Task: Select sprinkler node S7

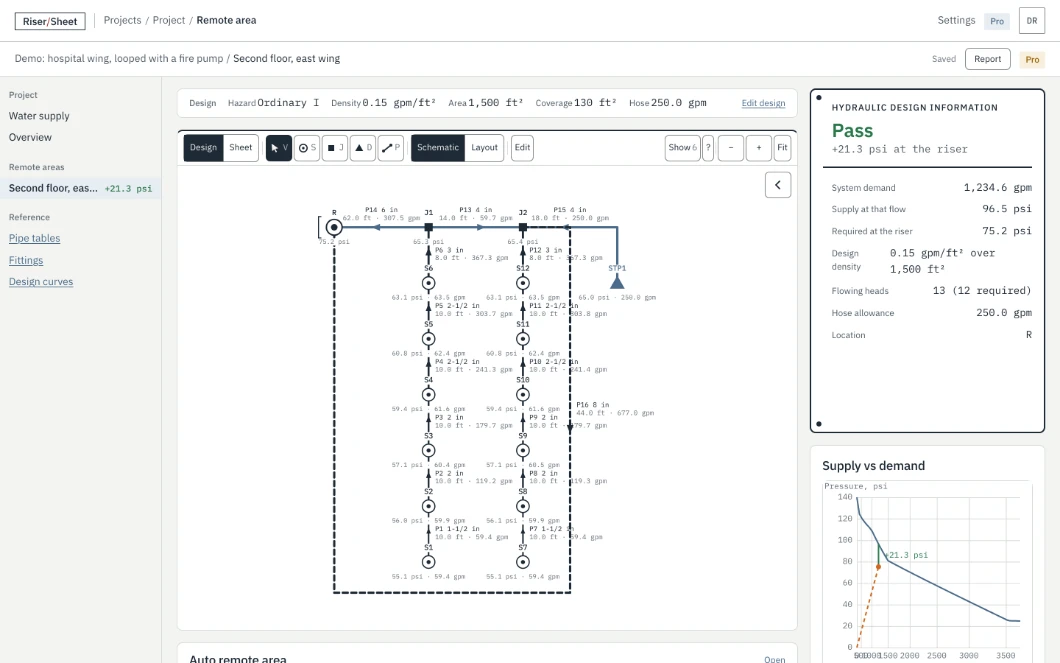Action: (x=523, y=562)
